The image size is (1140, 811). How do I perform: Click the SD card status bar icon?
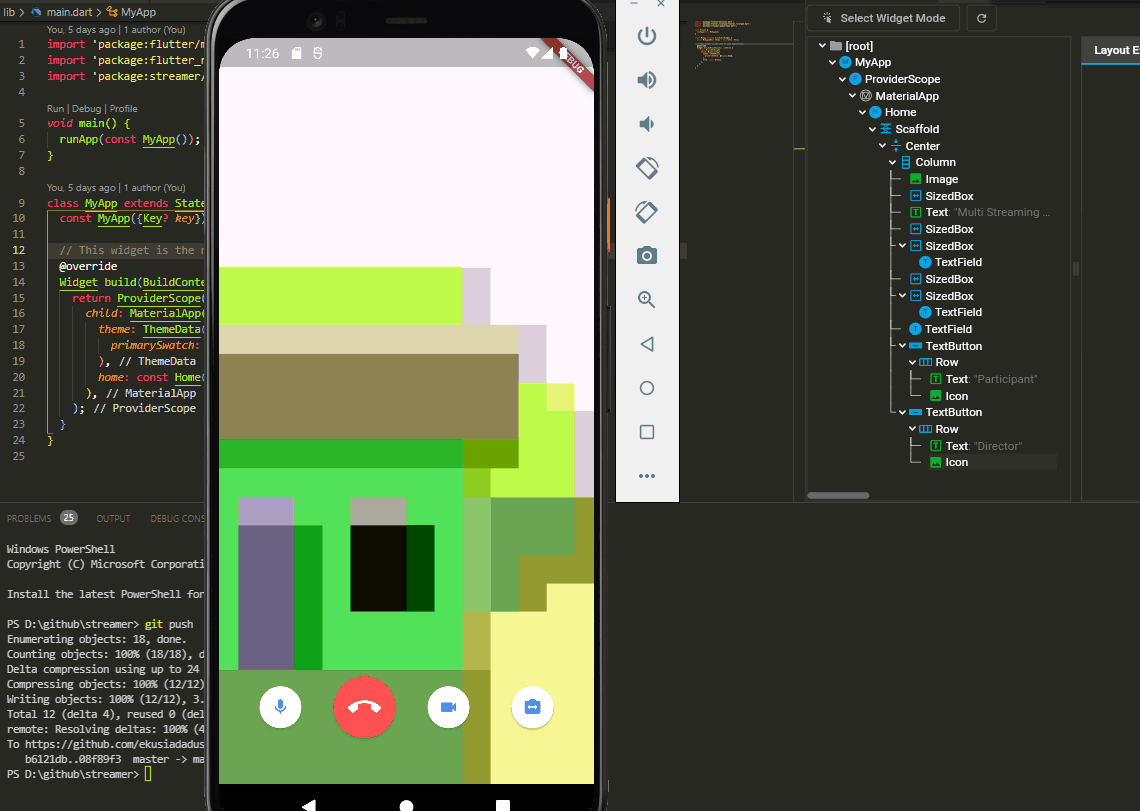[297, 53]
